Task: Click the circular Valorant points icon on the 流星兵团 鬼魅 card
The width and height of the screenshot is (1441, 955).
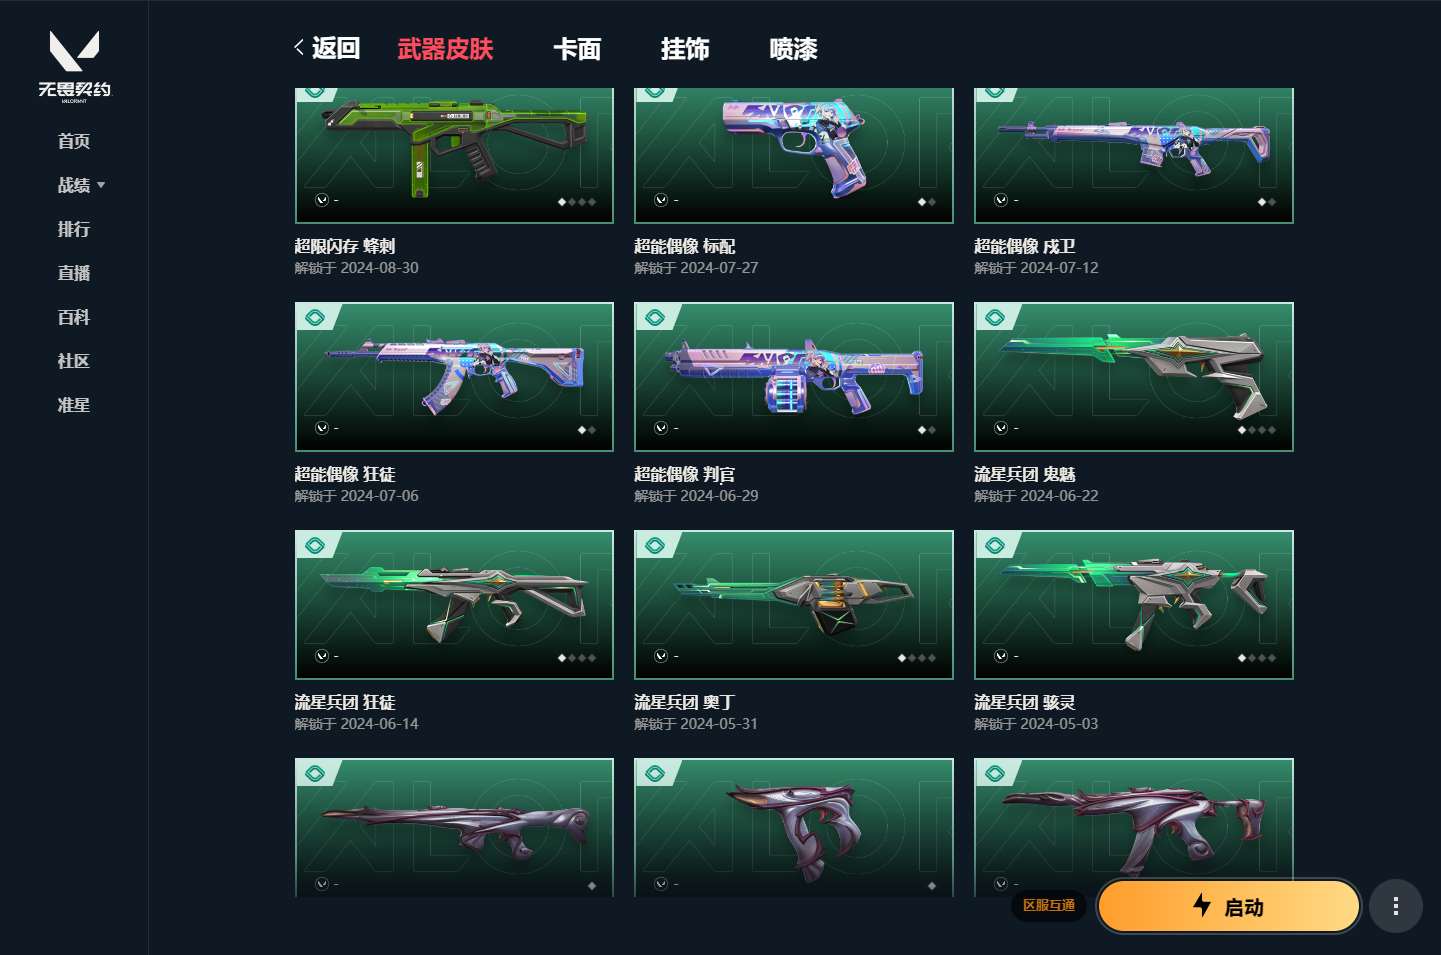Action: 1001,428
